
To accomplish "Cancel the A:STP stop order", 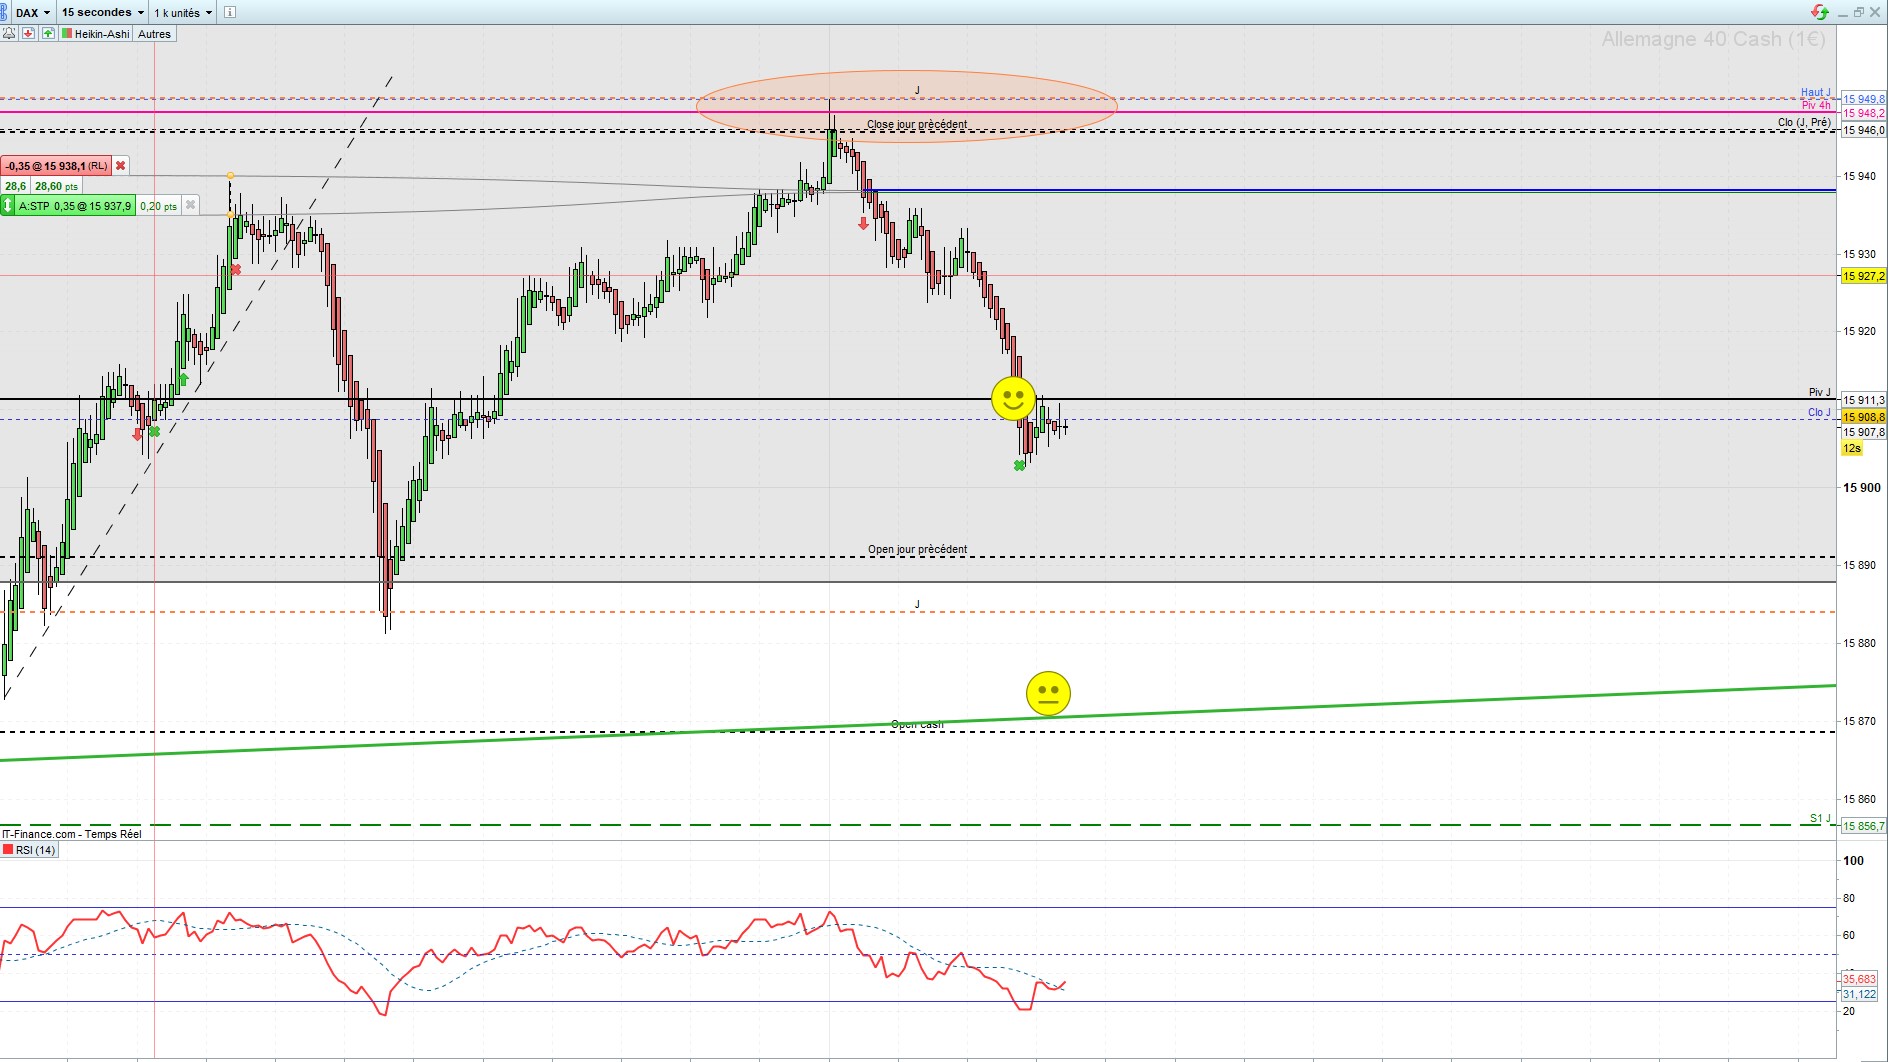I will [190, 205].
